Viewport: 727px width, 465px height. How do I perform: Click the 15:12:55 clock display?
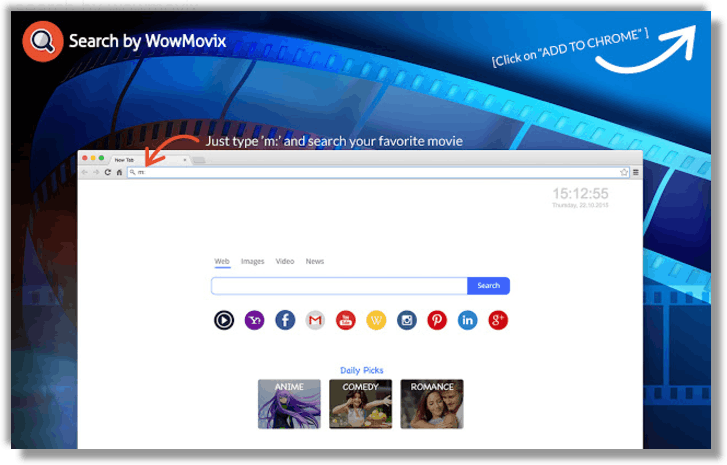(580, 193)
